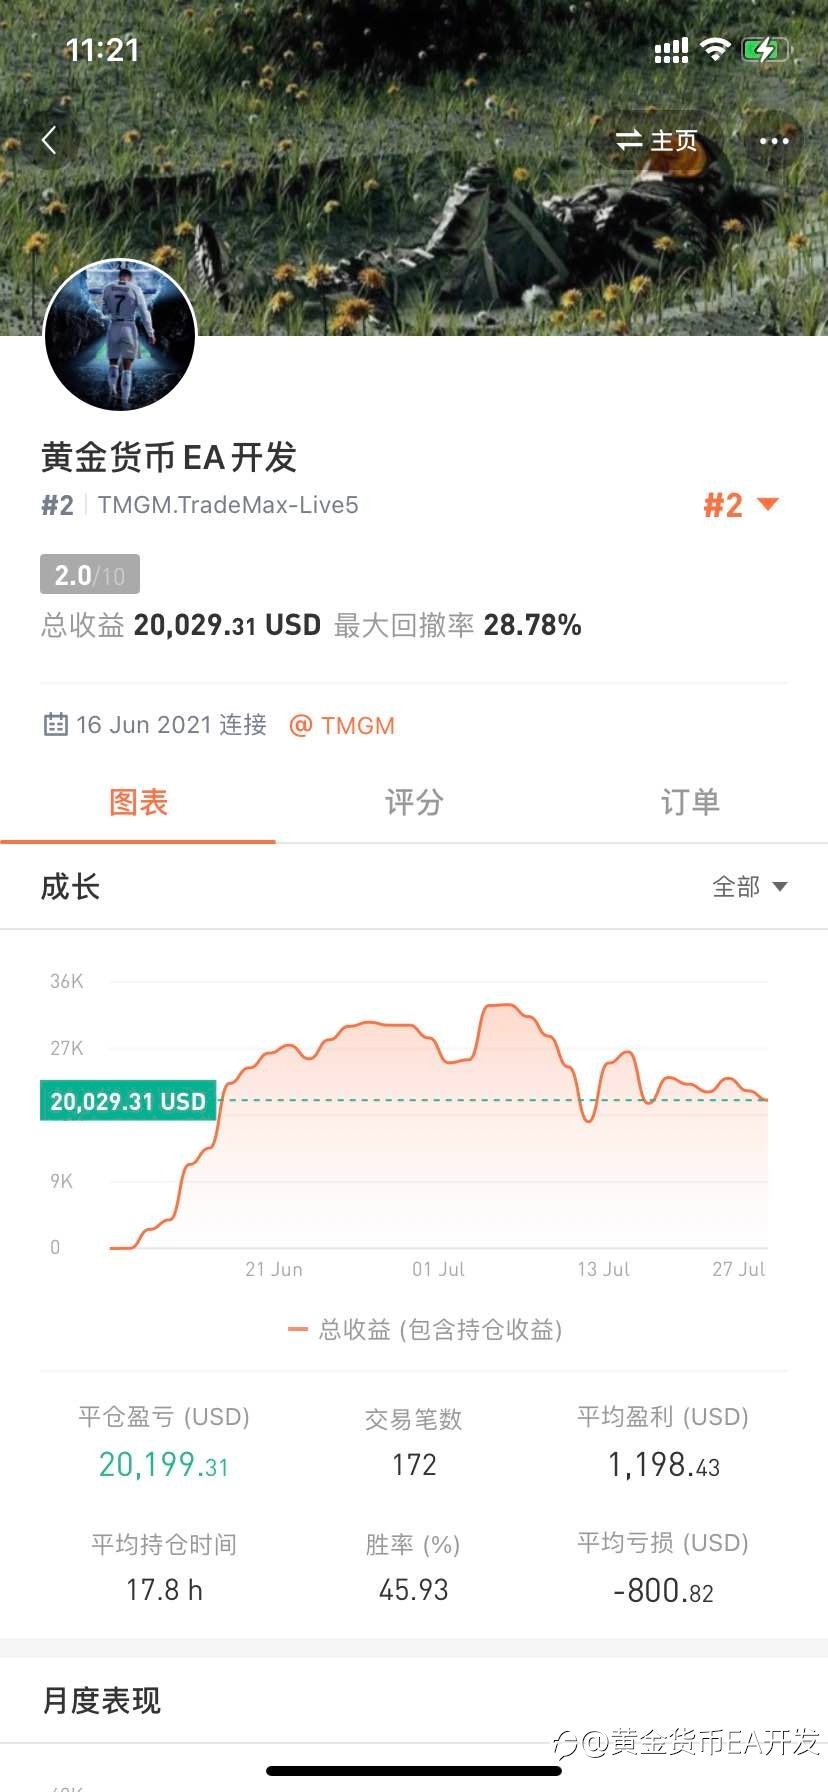This screenshot has width=828, height=1792.
Task: Tap the back arrow icon
Action: point(49,140)
